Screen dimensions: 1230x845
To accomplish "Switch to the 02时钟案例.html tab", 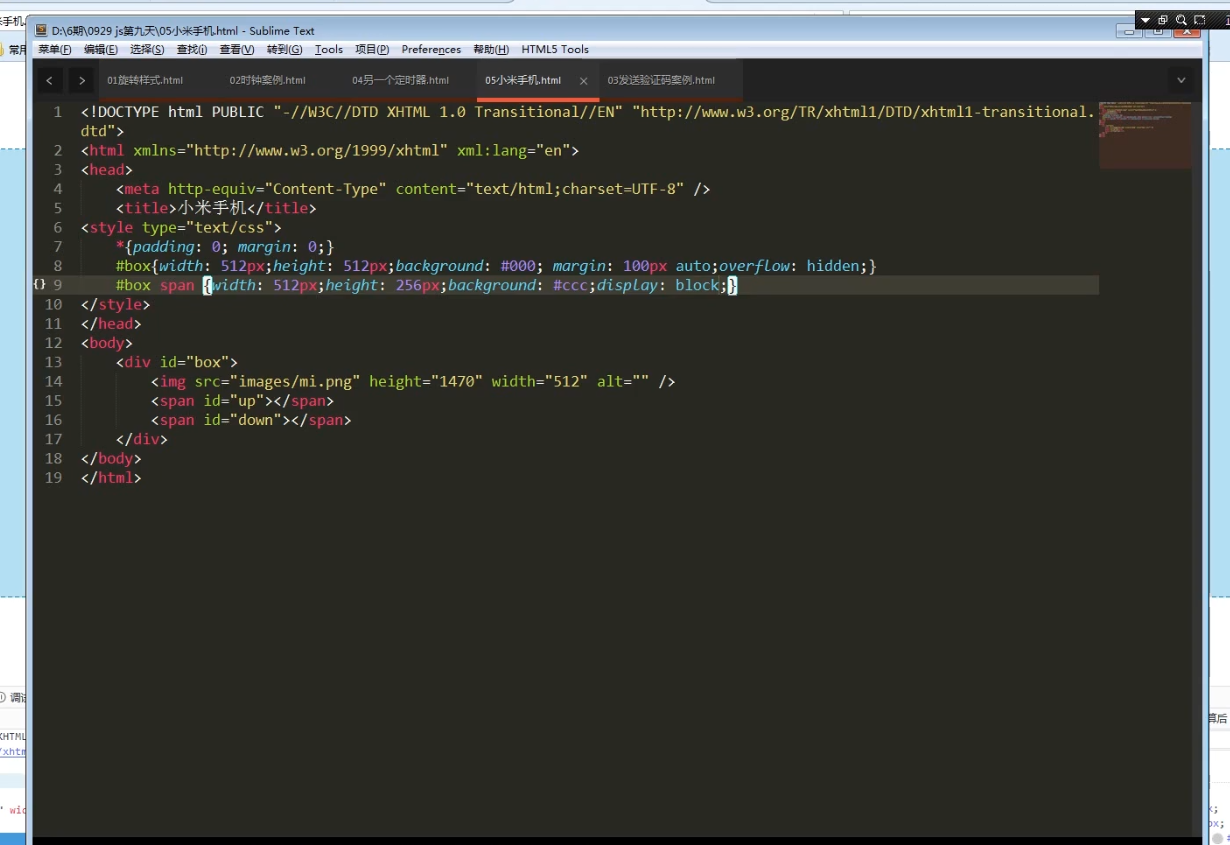I will 267,80.
